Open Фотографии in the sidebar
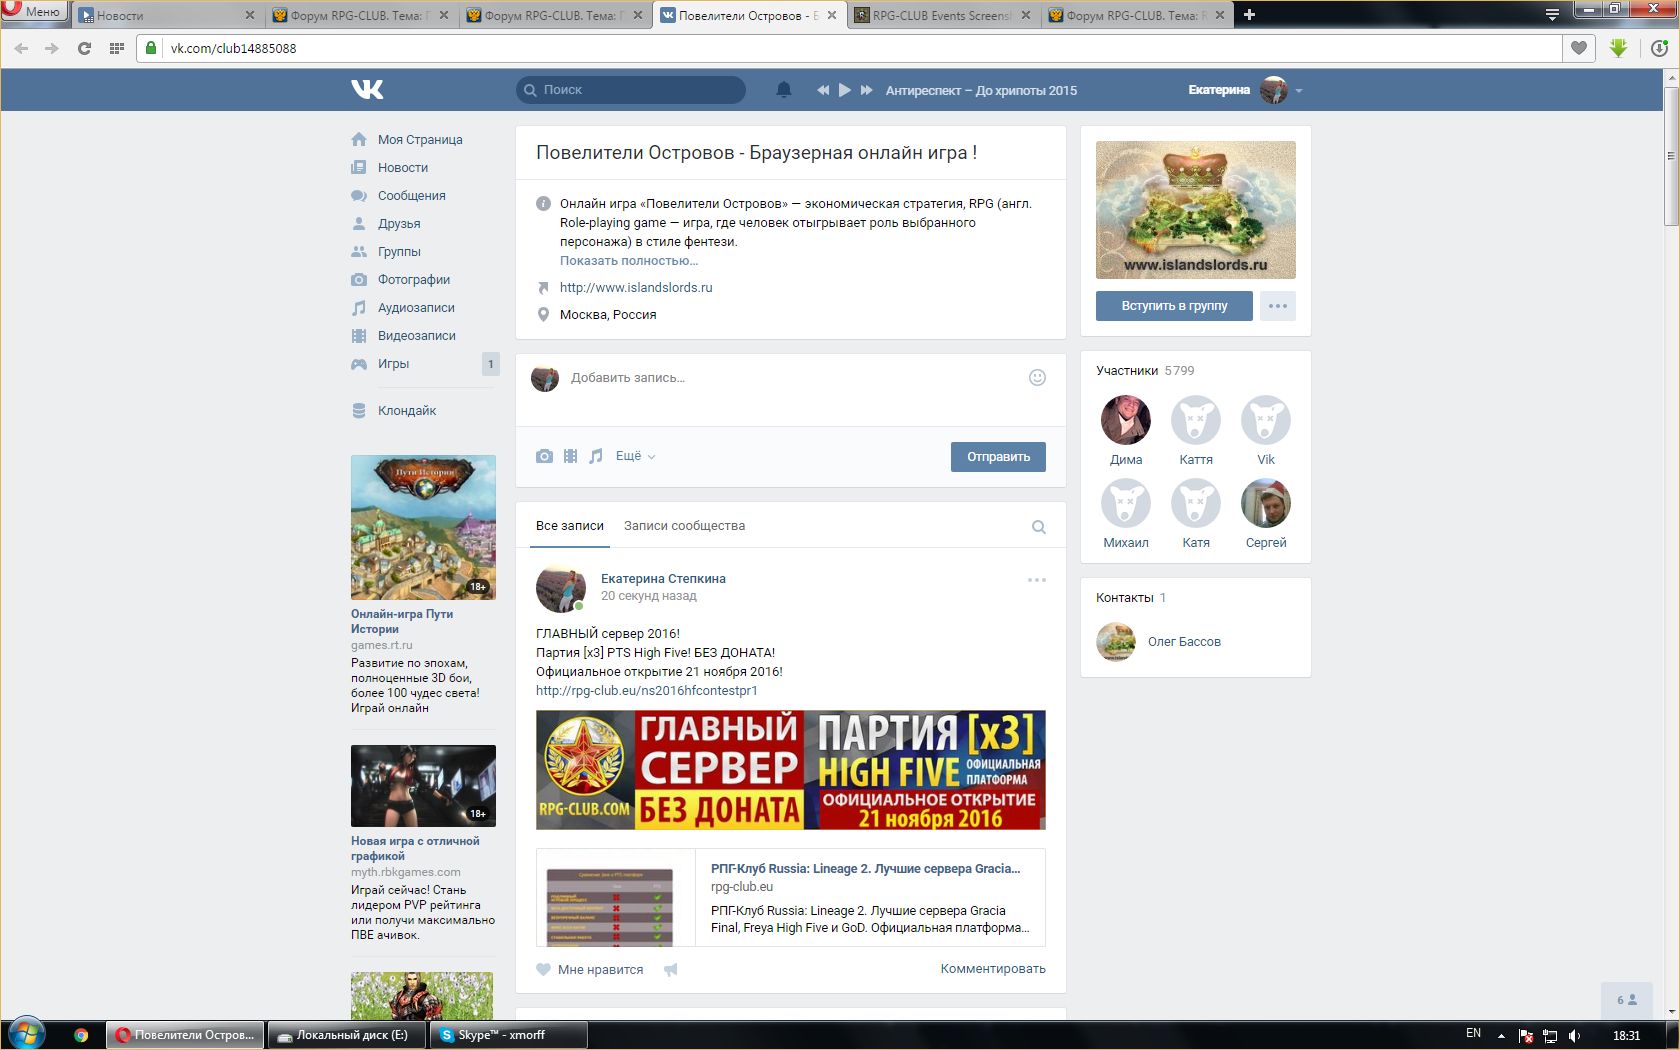Viewport: 1680px width, 1050px height. 414,280
